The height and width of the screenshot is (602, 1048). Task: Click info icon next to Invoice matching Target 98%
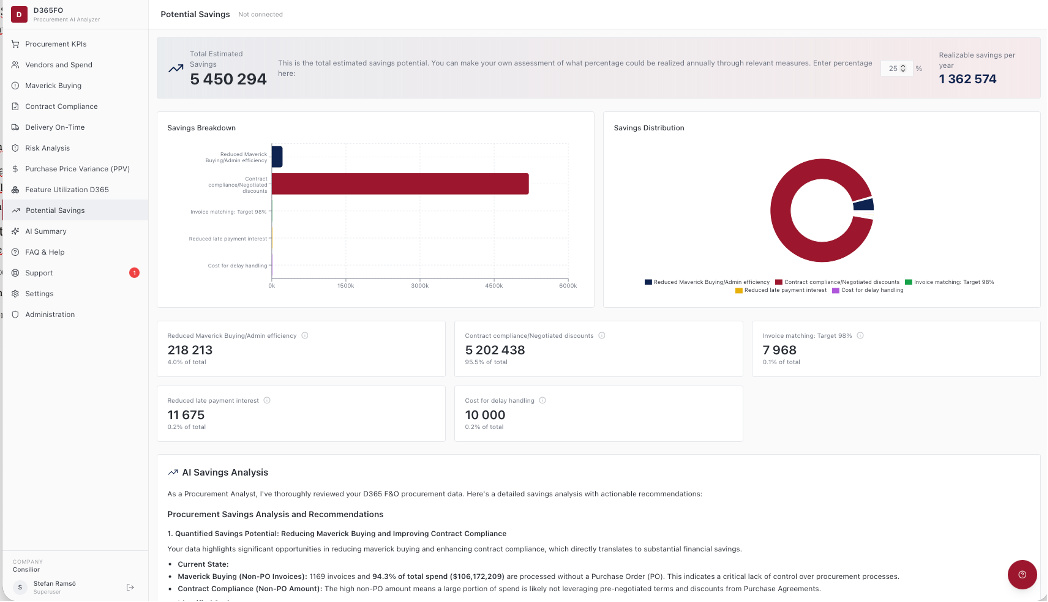tap(859, 336)
